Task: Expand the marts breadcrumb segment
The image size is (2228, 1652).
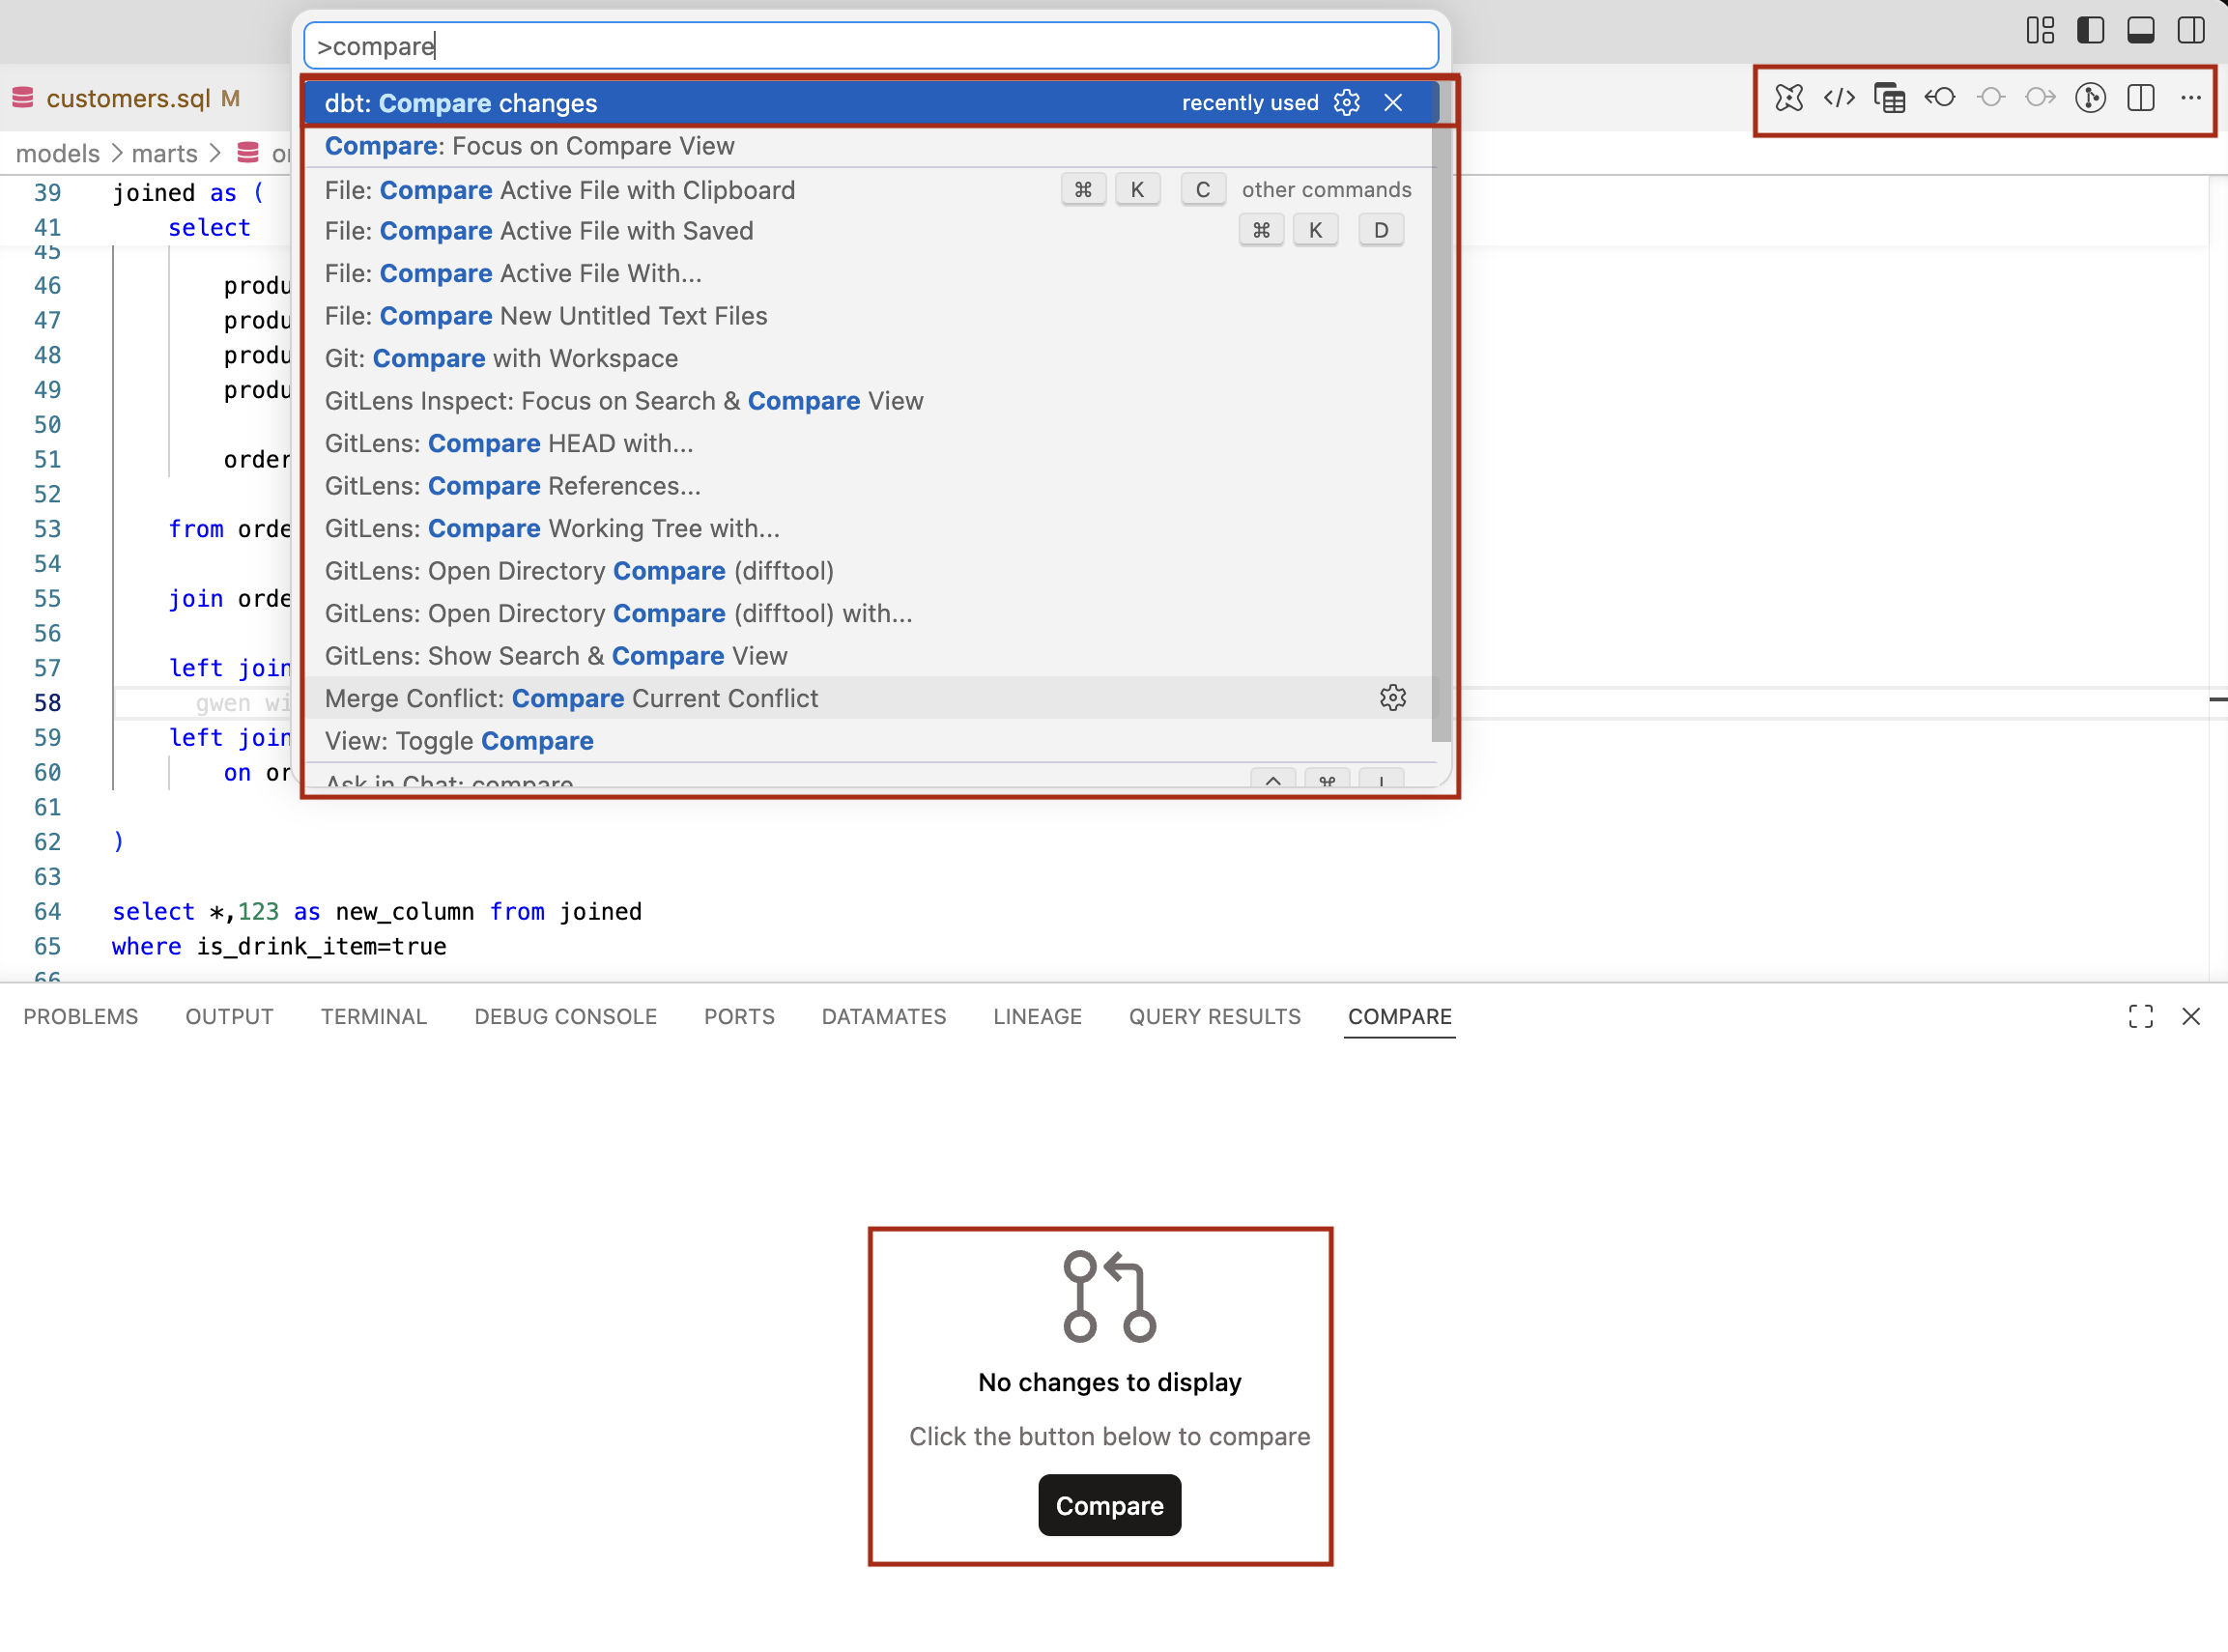Action: (x=164, y=153)
